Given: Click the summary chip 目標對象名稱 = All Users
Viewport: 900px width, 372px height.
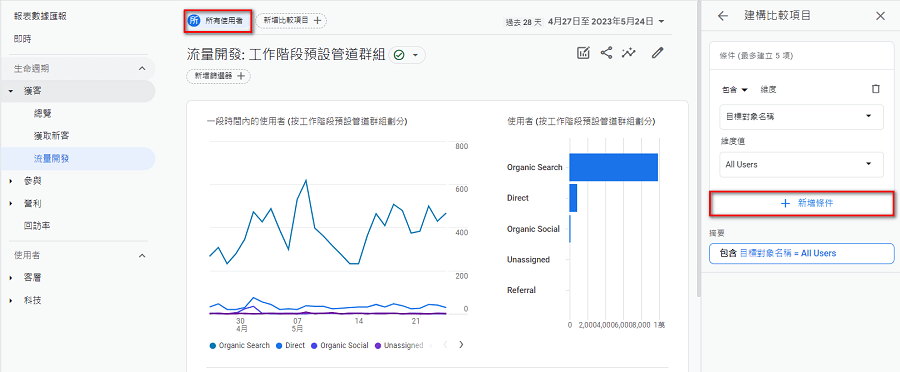Looking at the screenshot, I should click(x=801, y=253).
